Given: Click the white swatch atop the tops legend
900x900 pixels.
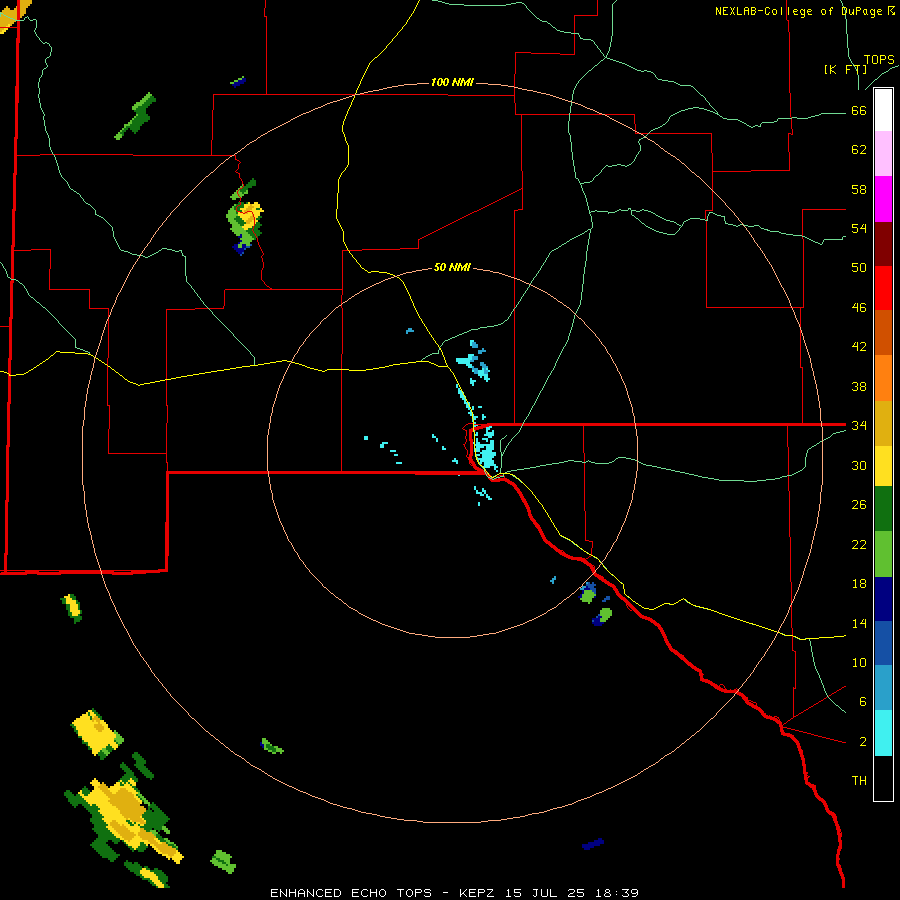Looking at the screenshot, I should pos(883,110).
